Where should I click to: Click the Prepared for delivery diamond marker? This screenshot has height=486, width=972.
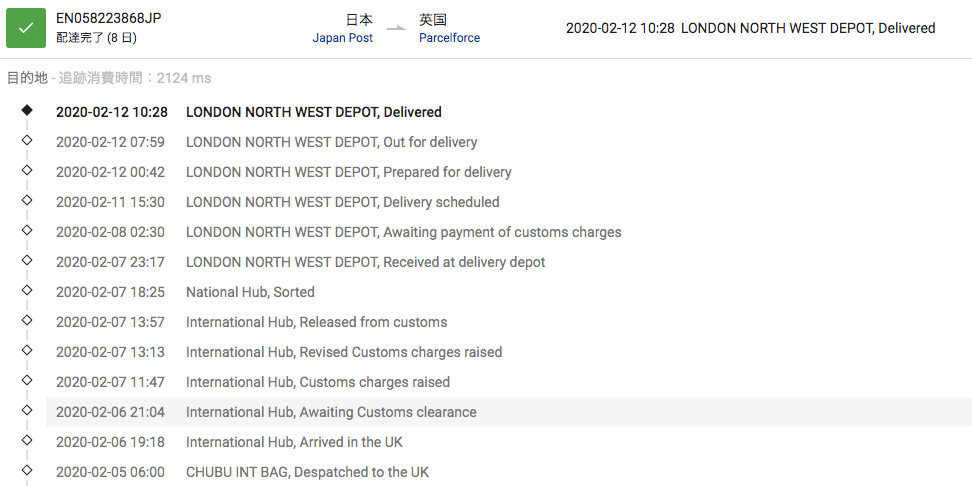coord(27,170)
